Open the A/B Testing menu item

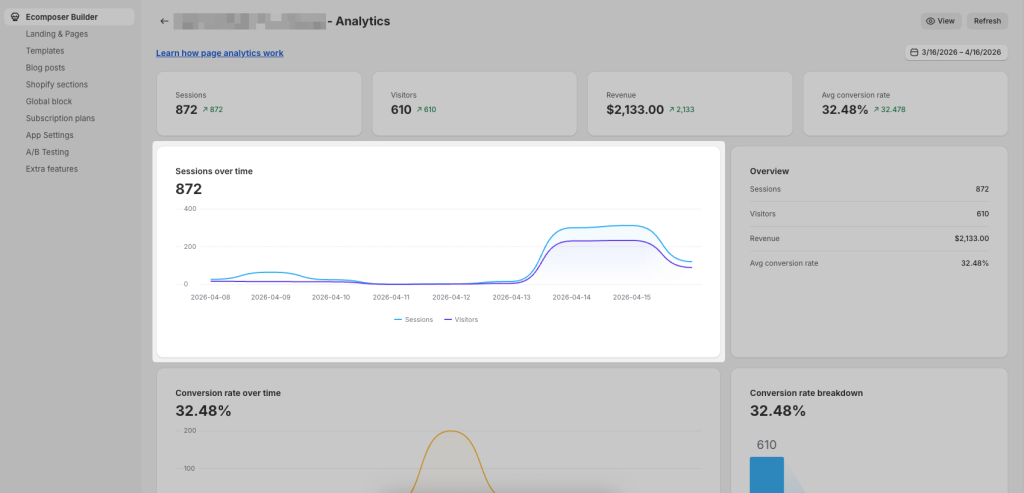47,152
